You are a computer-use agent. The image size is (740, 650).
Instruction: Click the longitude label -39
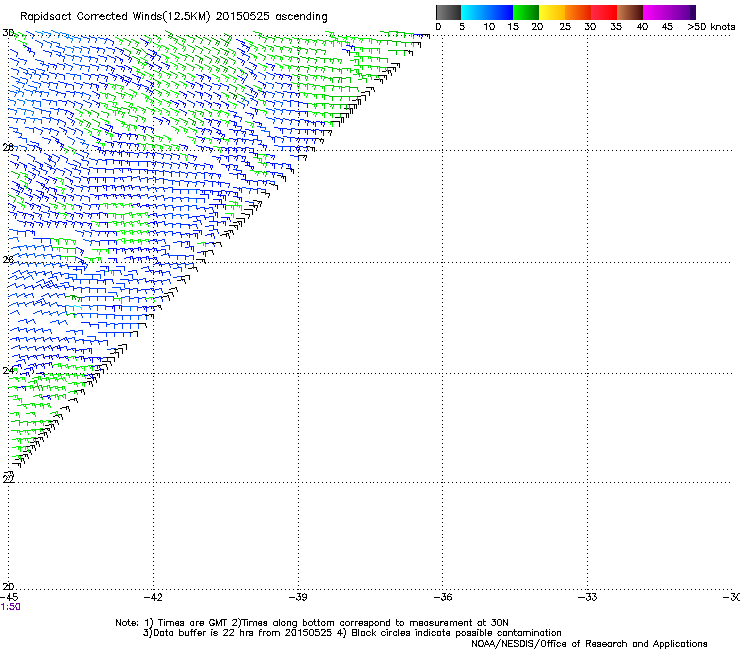tap(298, 597)
